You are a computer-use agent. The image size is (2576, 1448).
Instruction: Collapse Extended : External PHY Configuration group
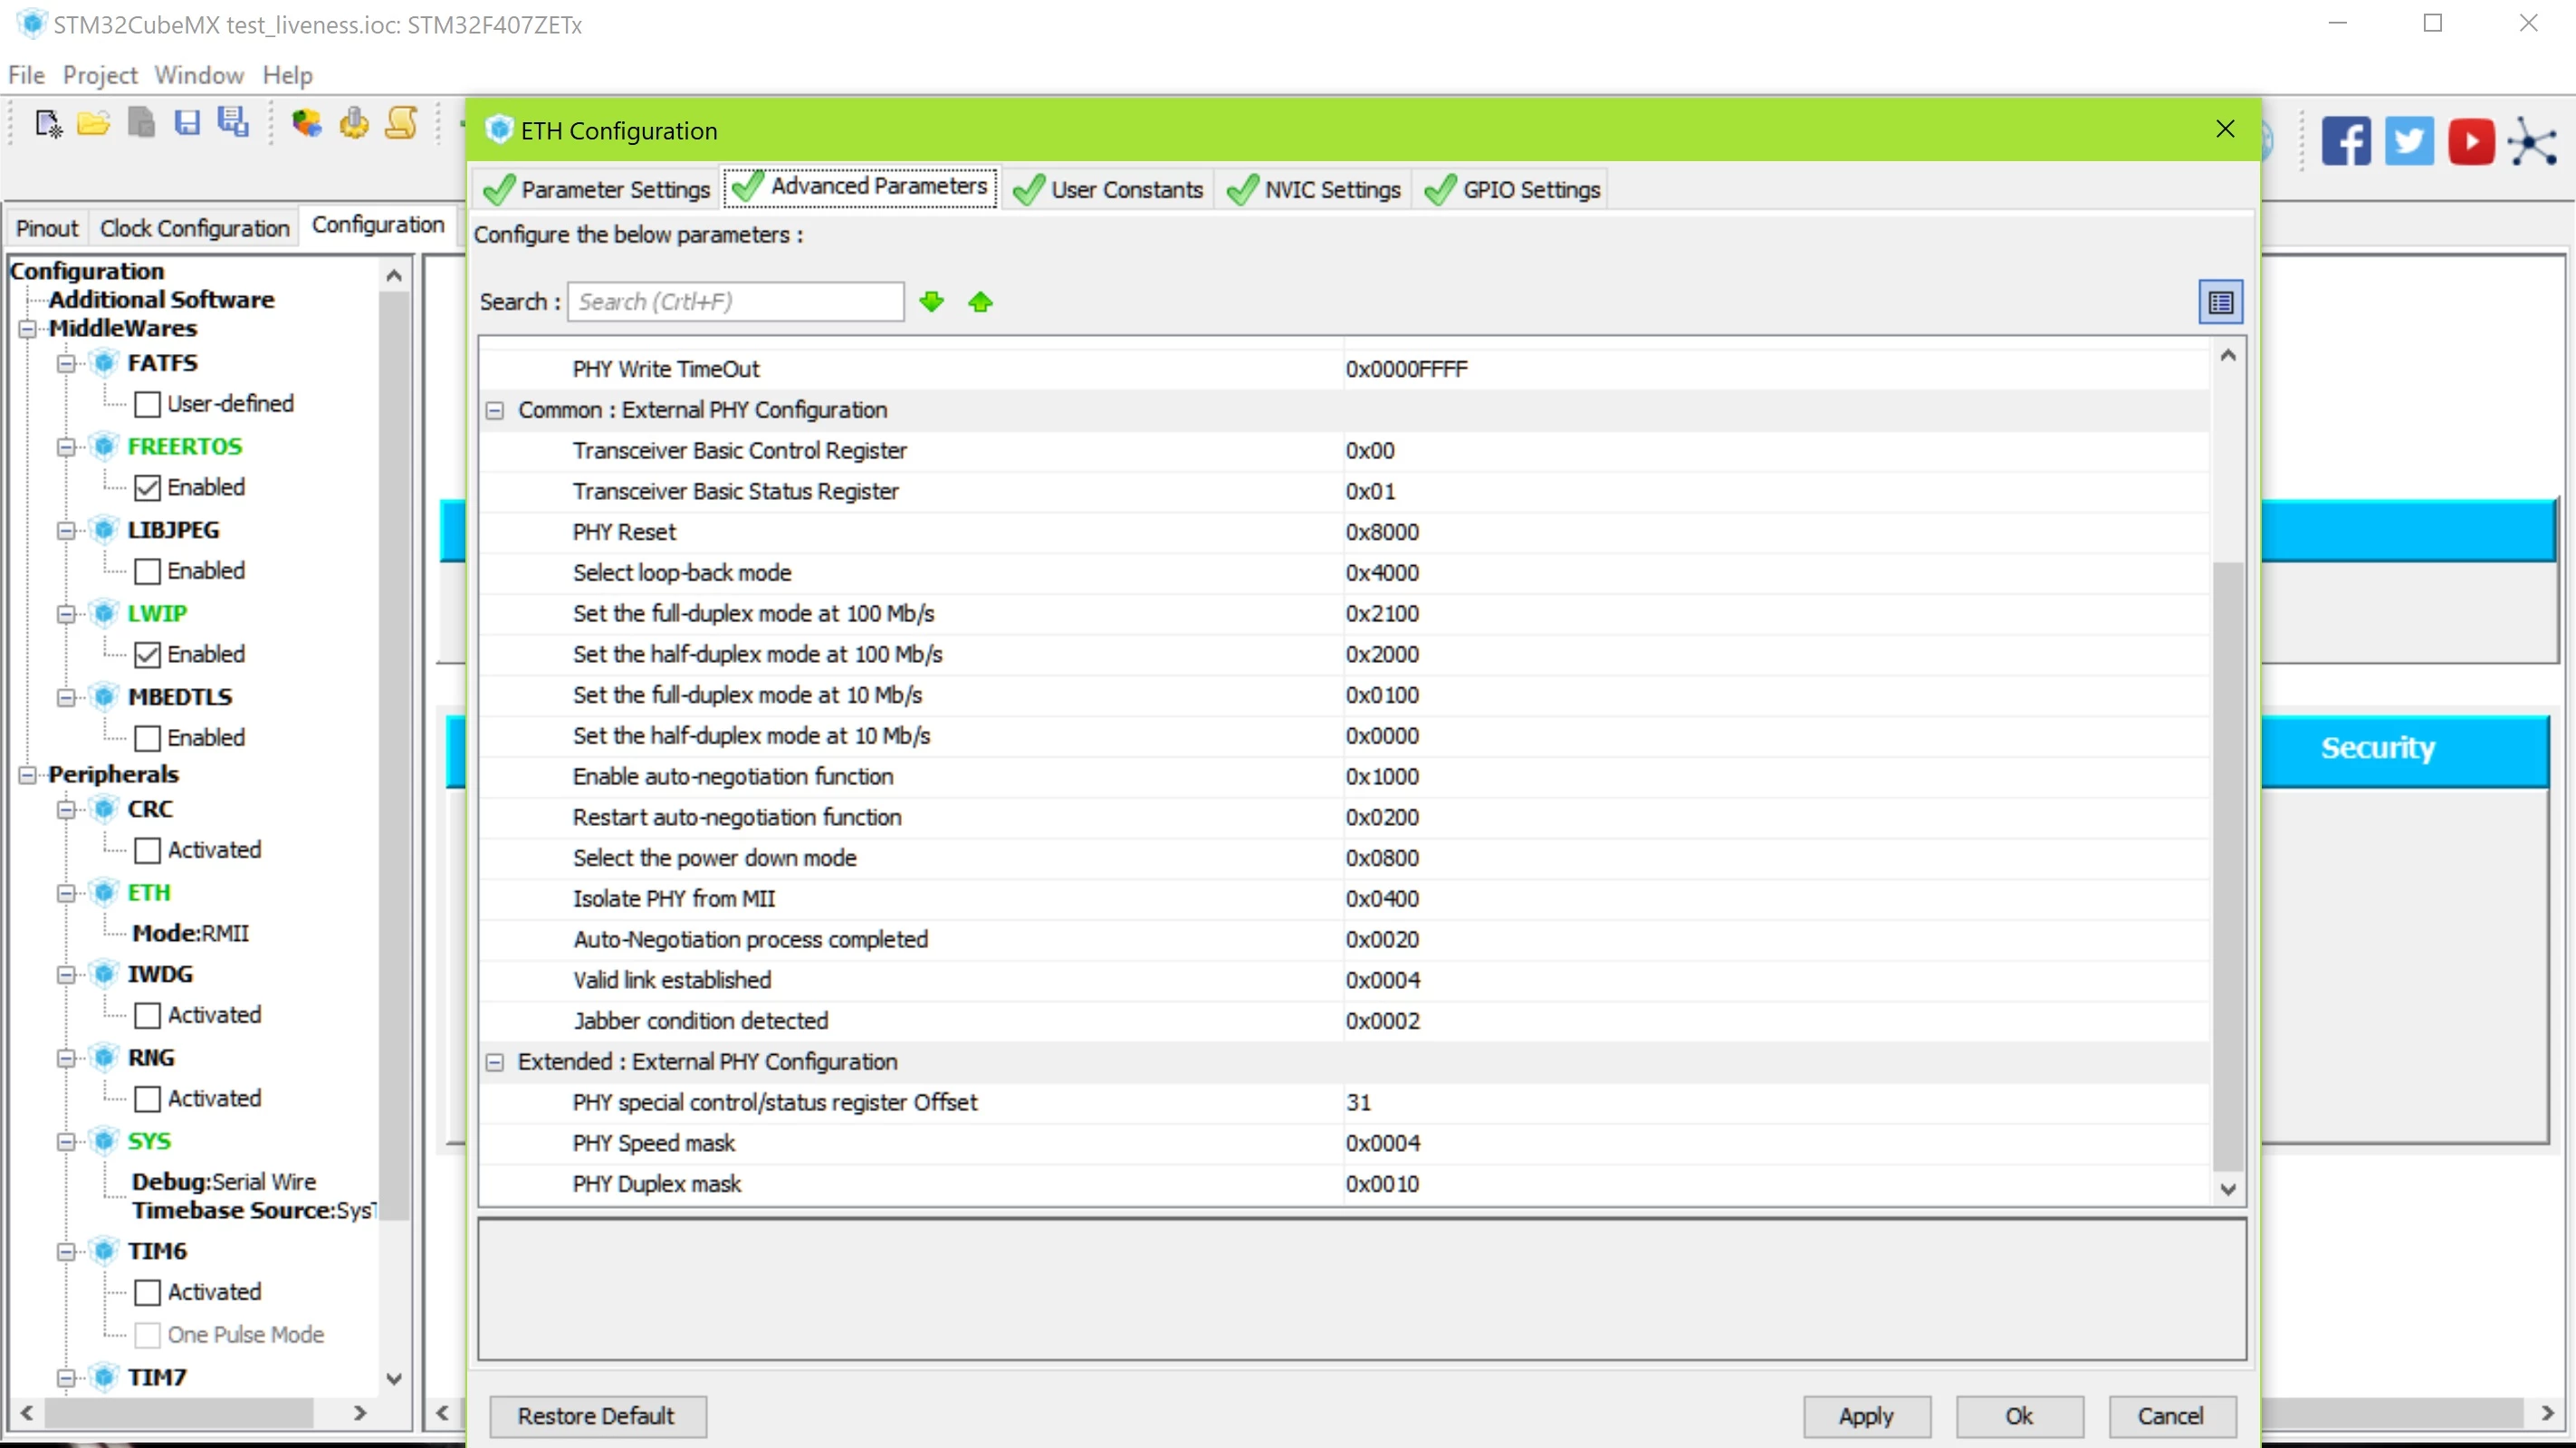[x=494, y=1063]
